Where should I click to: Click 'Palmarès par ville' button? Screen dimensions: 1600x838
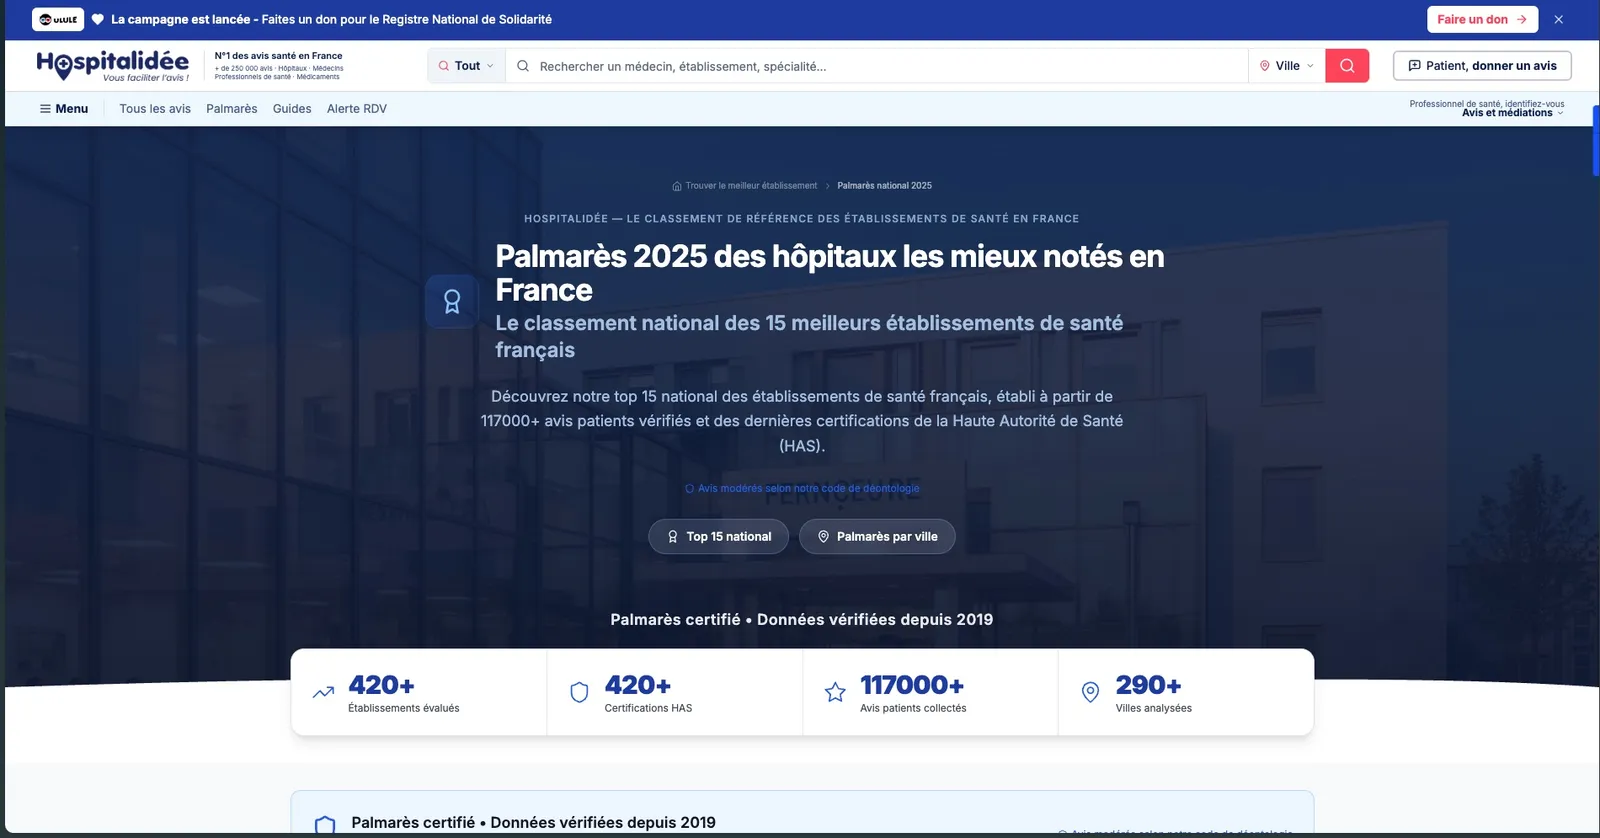click(877, 537)
